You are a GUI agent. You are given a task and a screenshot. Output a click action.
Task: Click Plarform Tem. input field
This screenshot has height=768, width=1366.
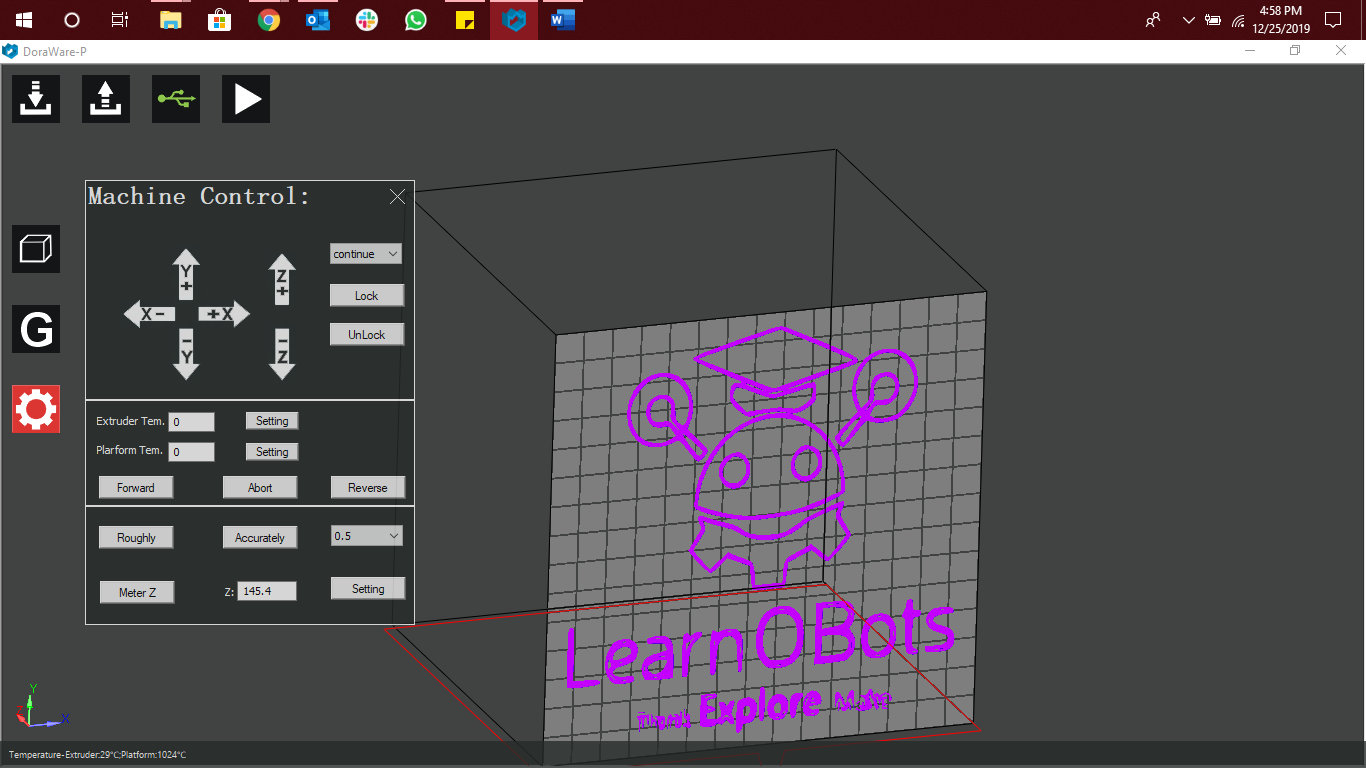point(191,452)
